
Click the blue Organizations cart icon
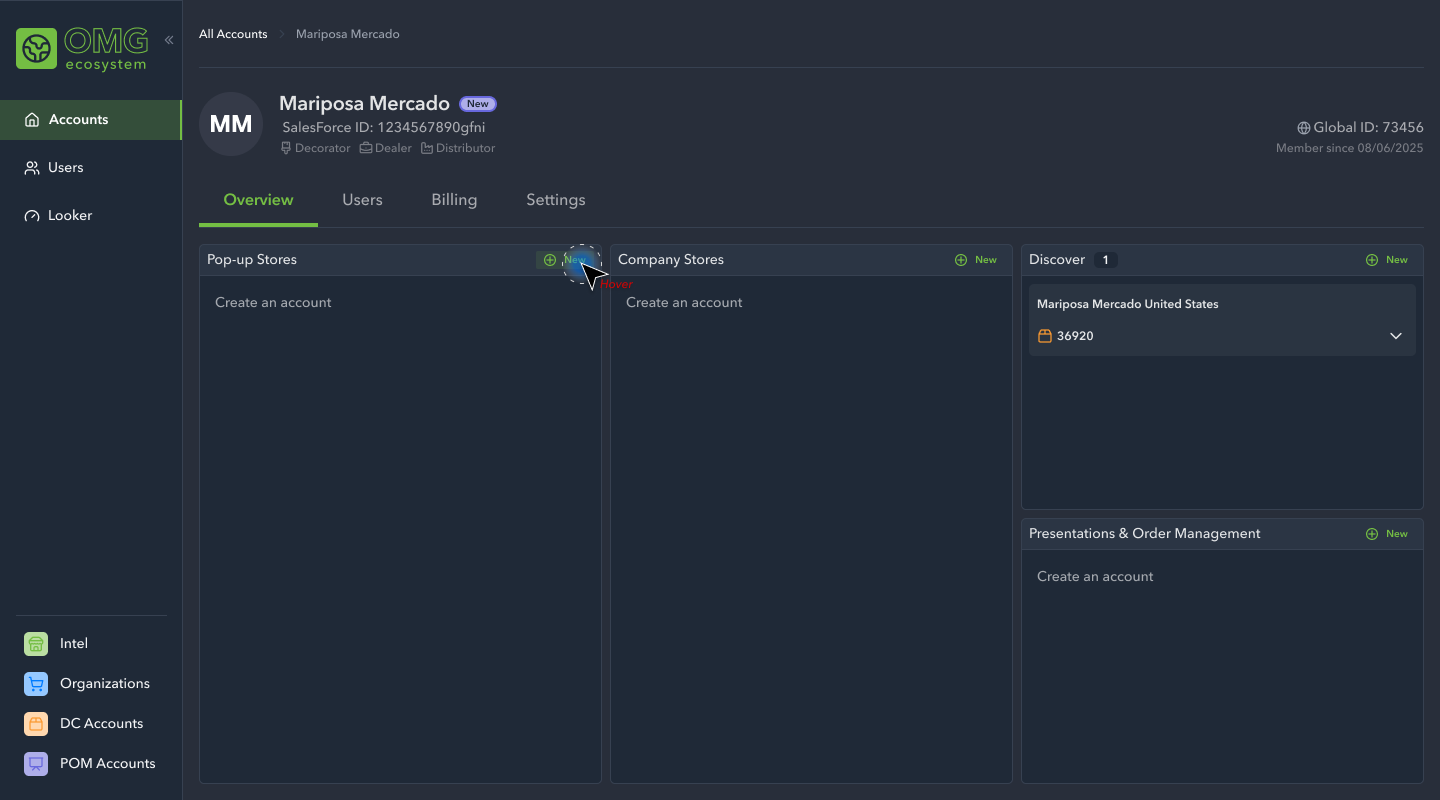tap(36, 684)
